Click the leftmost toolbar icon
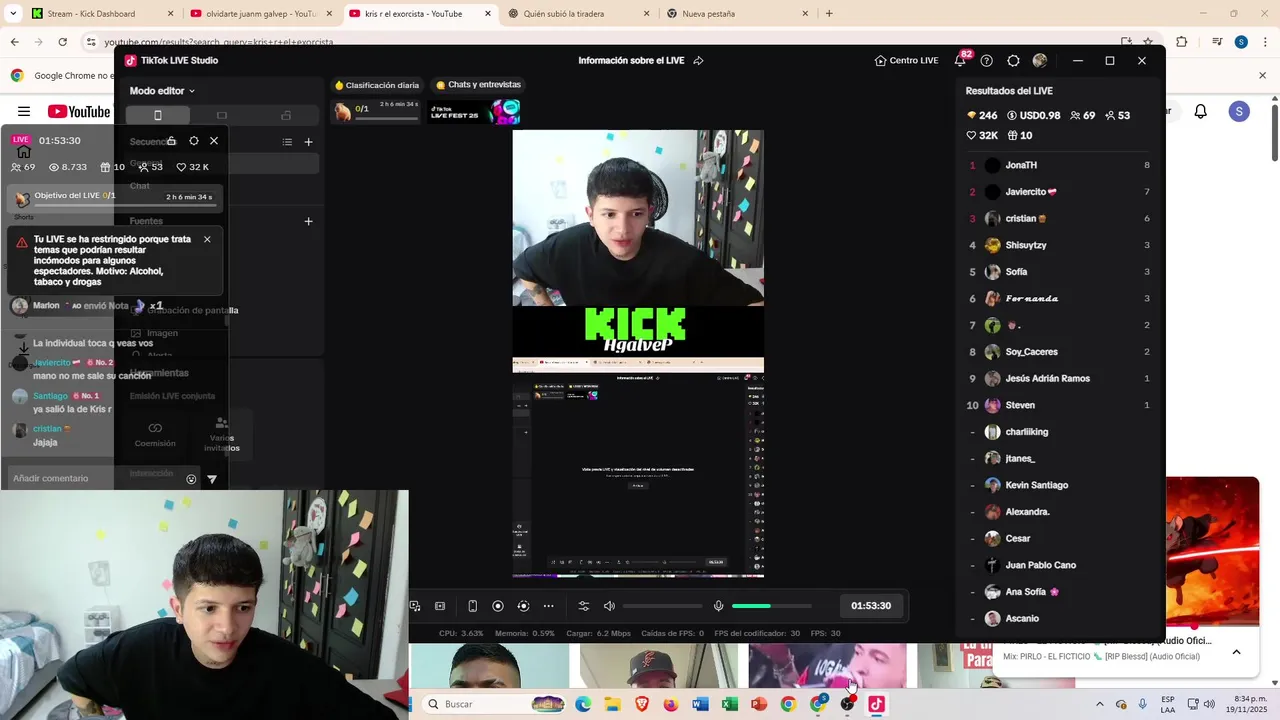Viewport: 1280px width, 720px height. click(x=415, y=606)
